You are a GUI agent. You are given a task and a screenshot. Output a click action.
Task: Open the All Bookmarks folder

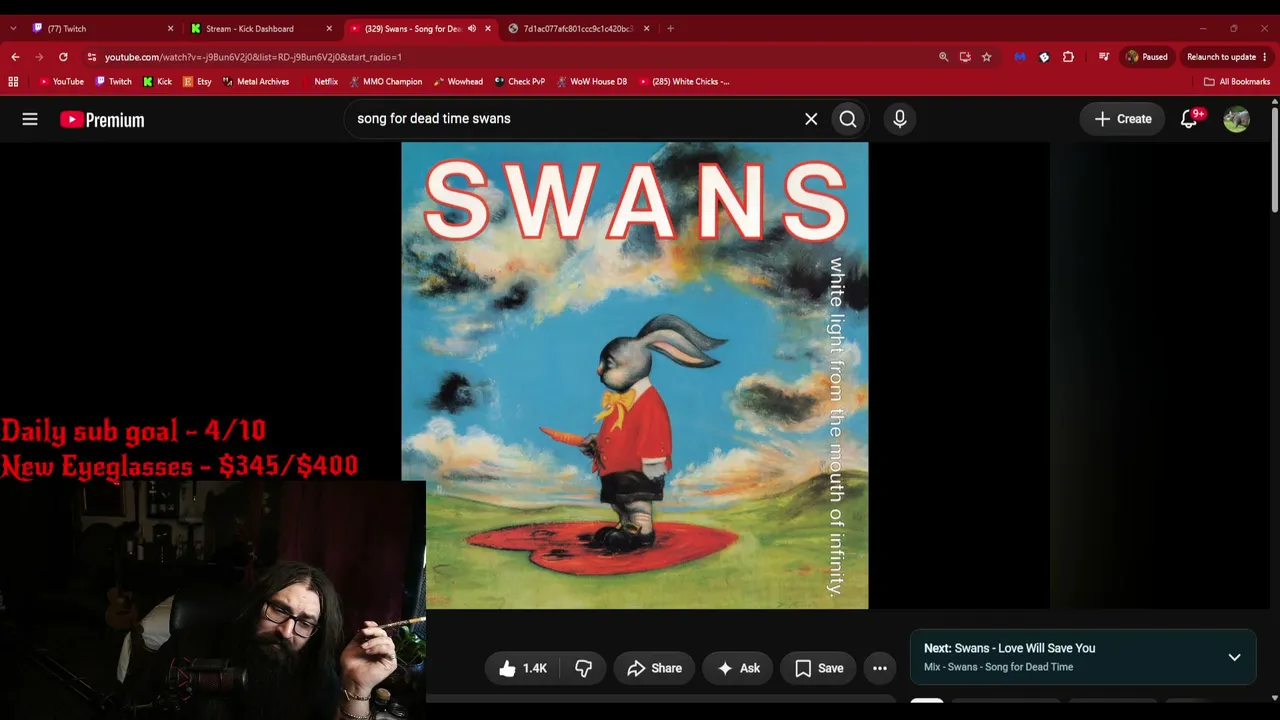[1237, 82]
